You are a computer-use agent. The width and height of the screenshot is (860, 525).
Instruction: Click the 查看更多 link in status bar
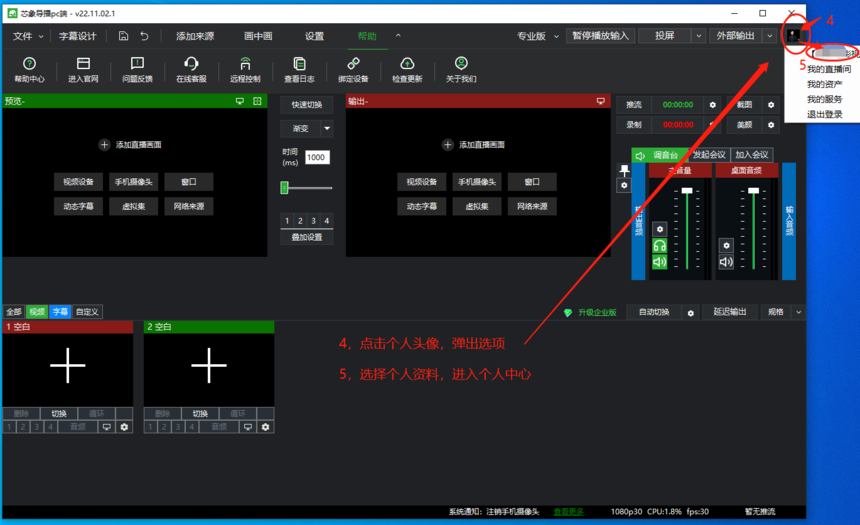coord(568,511)
